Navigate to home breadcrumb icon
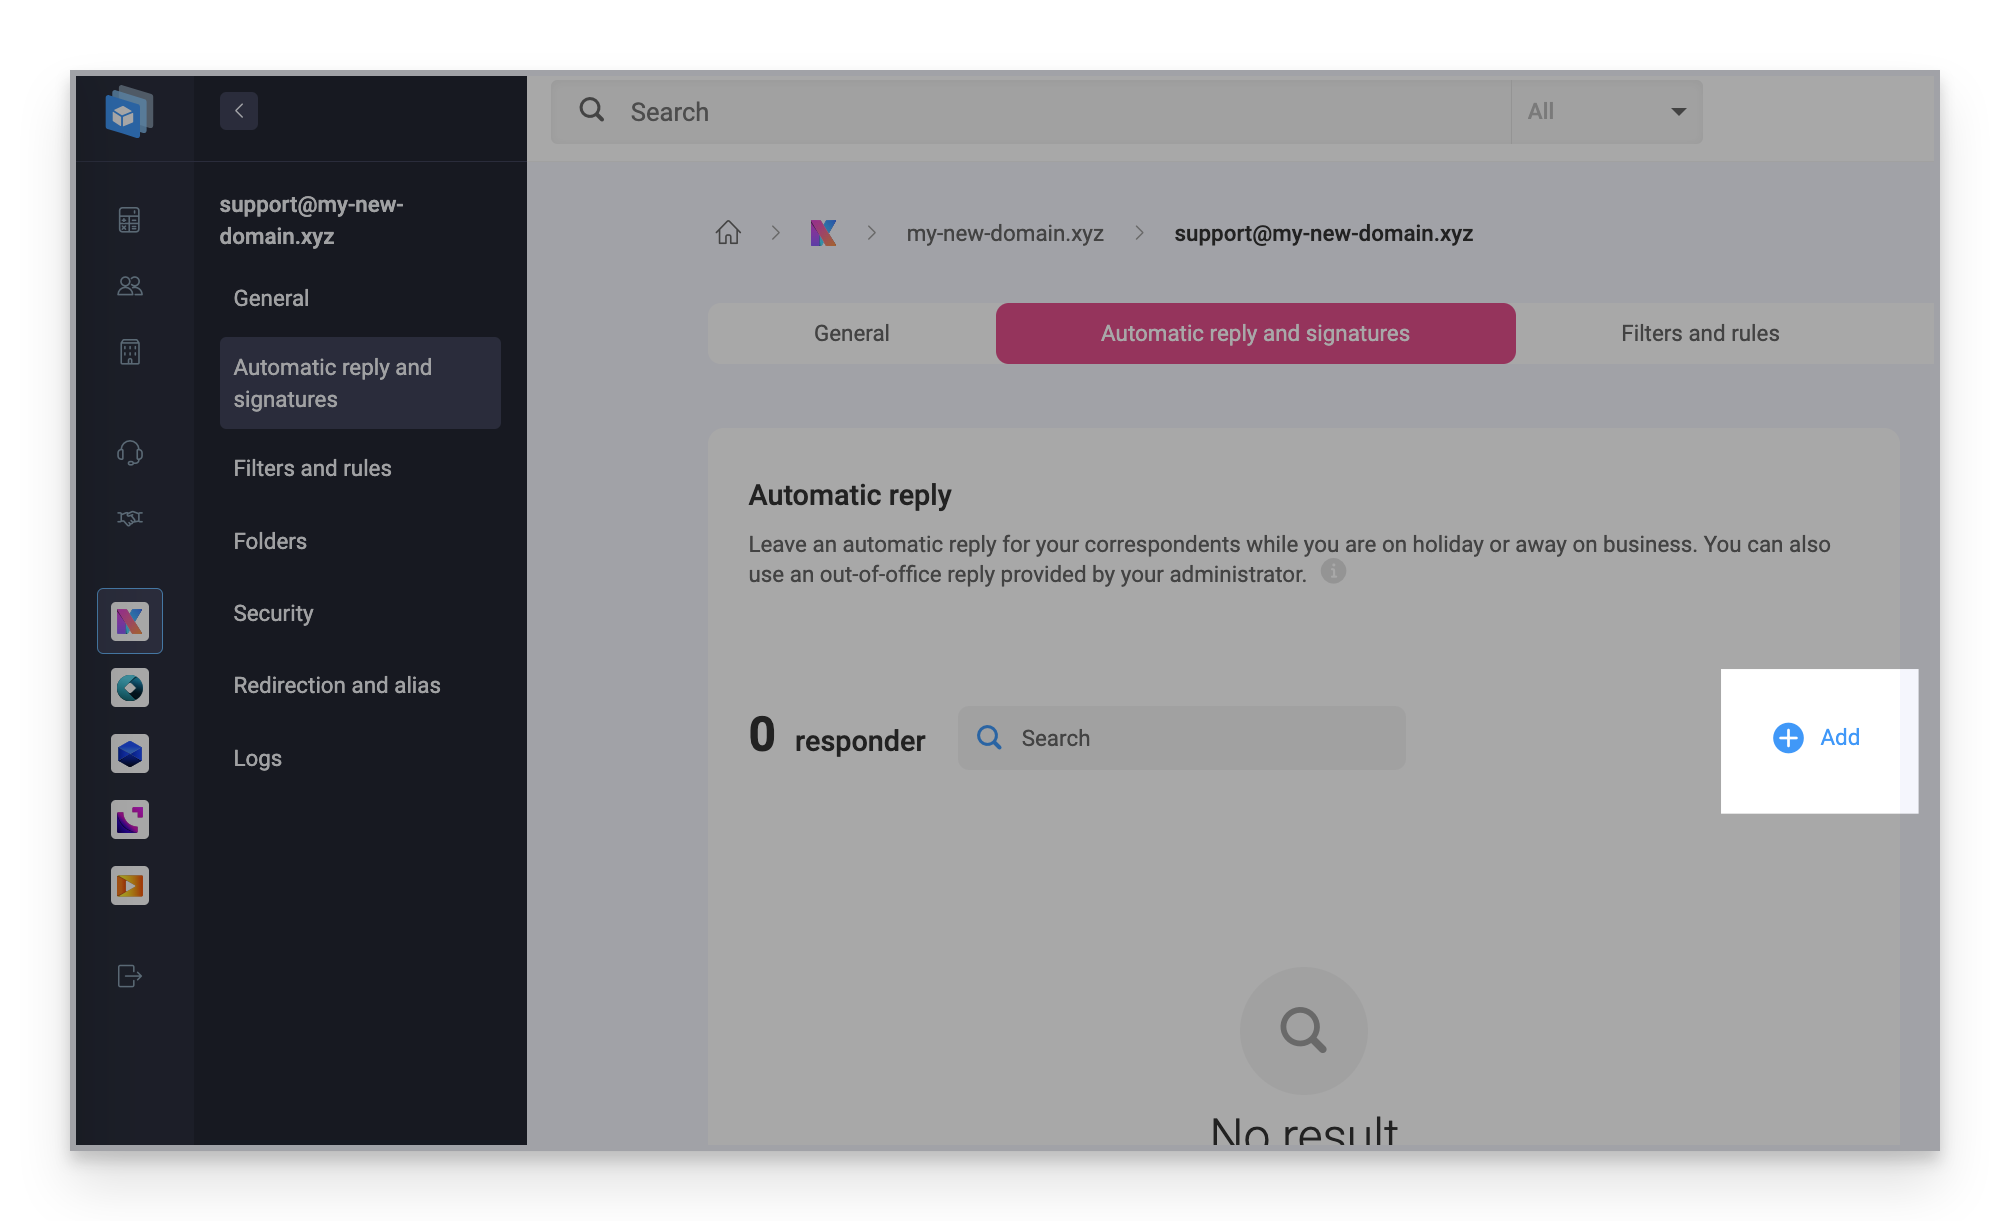2010x1221 pixels. pyautogui.click(x=729, y=230)
